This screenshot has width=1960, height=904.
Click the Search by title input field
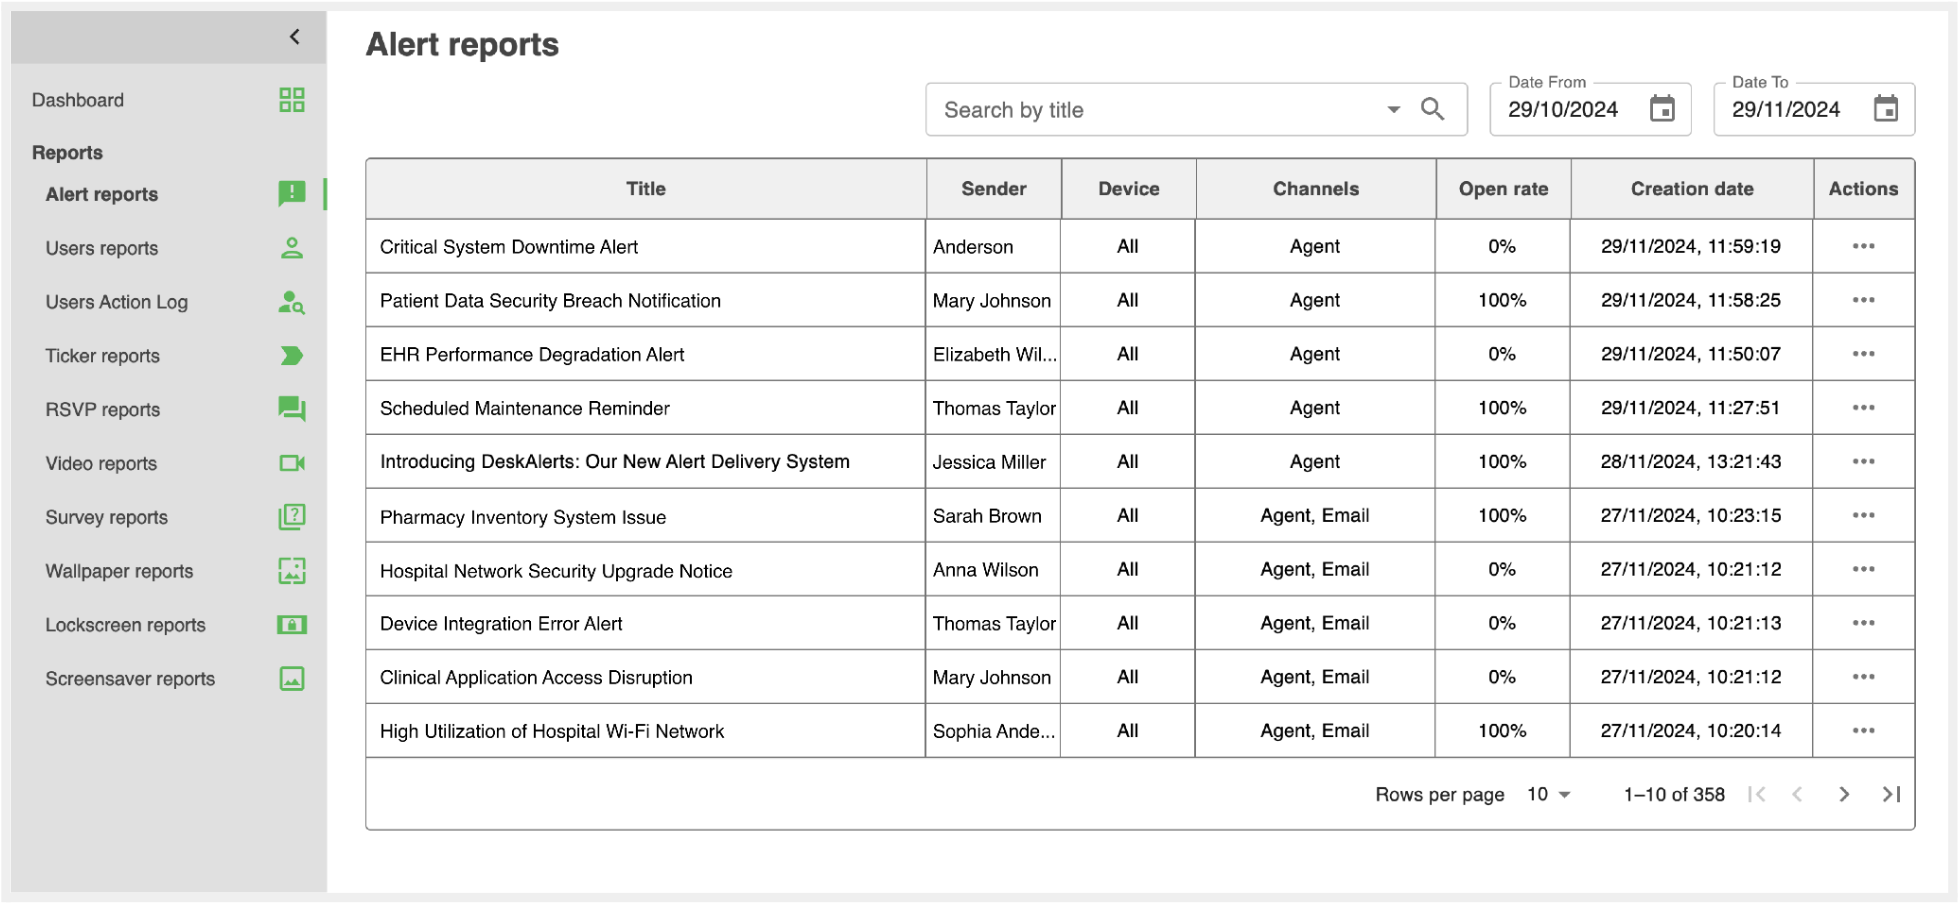click(x=1150, y=110)
